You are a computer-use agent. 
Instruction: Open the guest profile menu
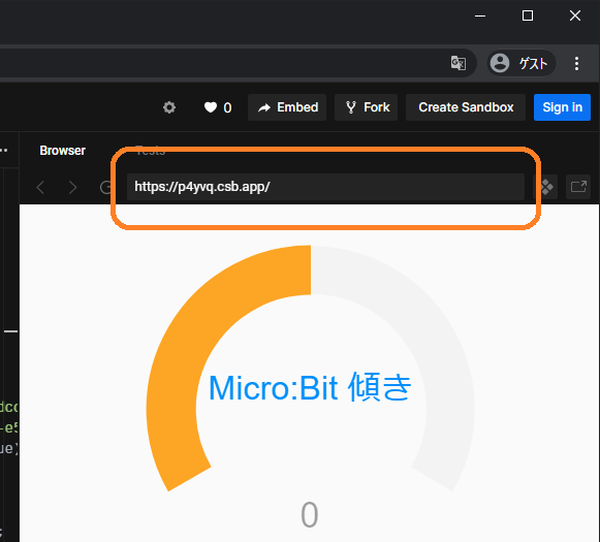click(521, 63)
